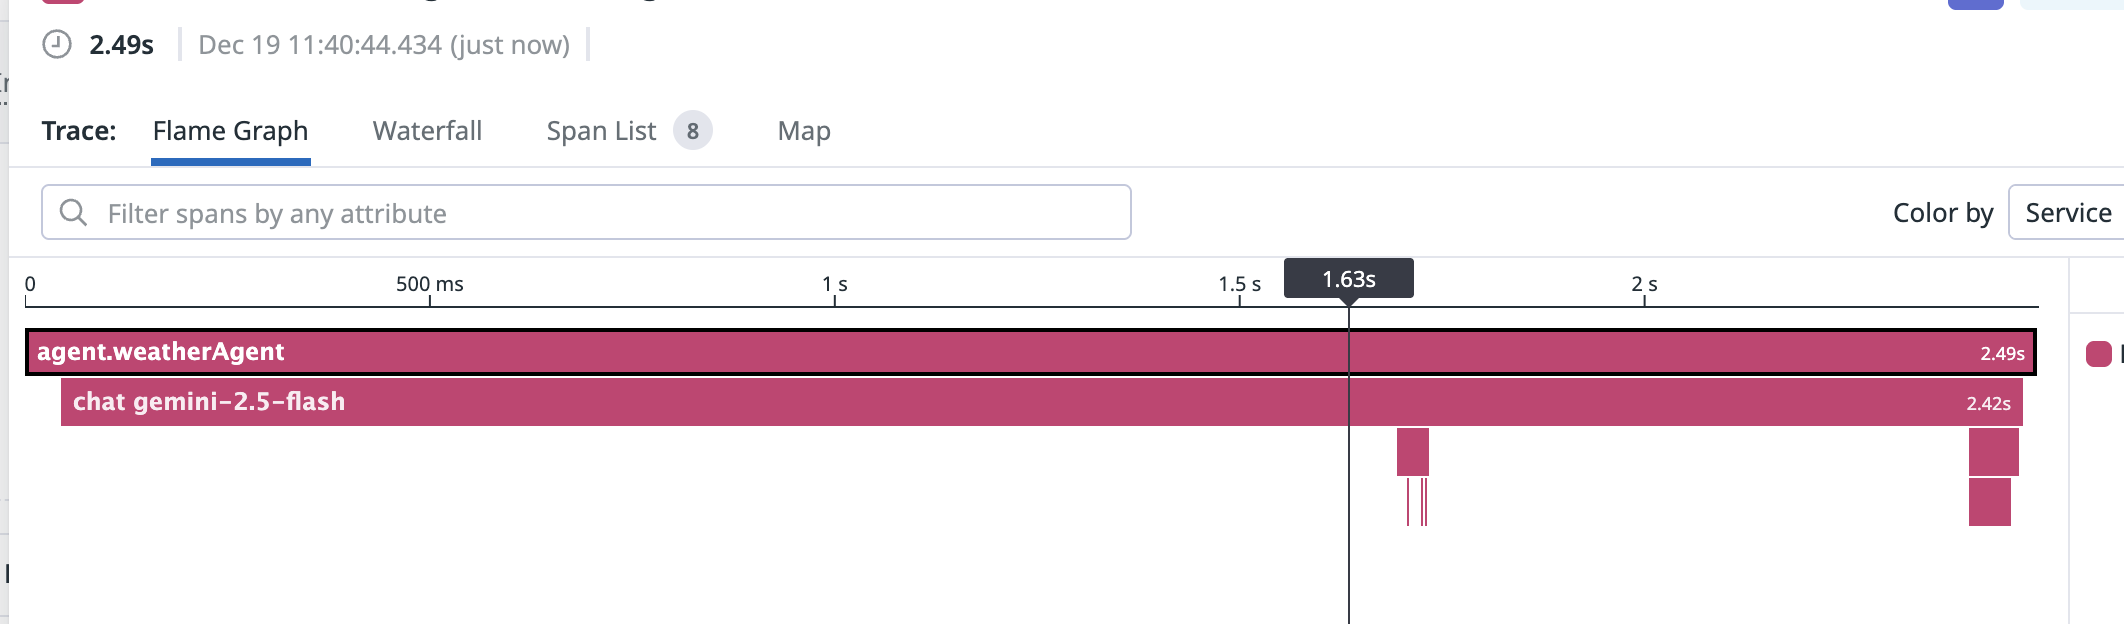Screen dimensions: 2124x624
Task: Click the upper child span at far right
Action: click(1993, 452)
